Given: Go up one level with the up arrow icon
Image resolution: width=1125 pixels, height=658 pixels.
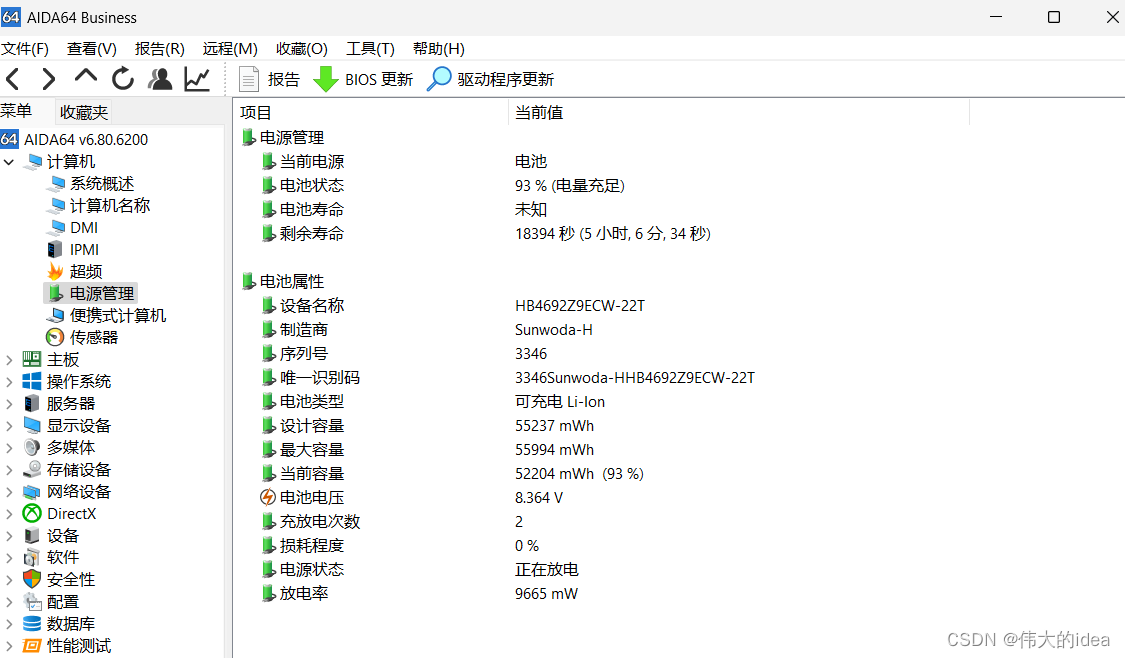Looking at the screenshot, I should point(85,76).
